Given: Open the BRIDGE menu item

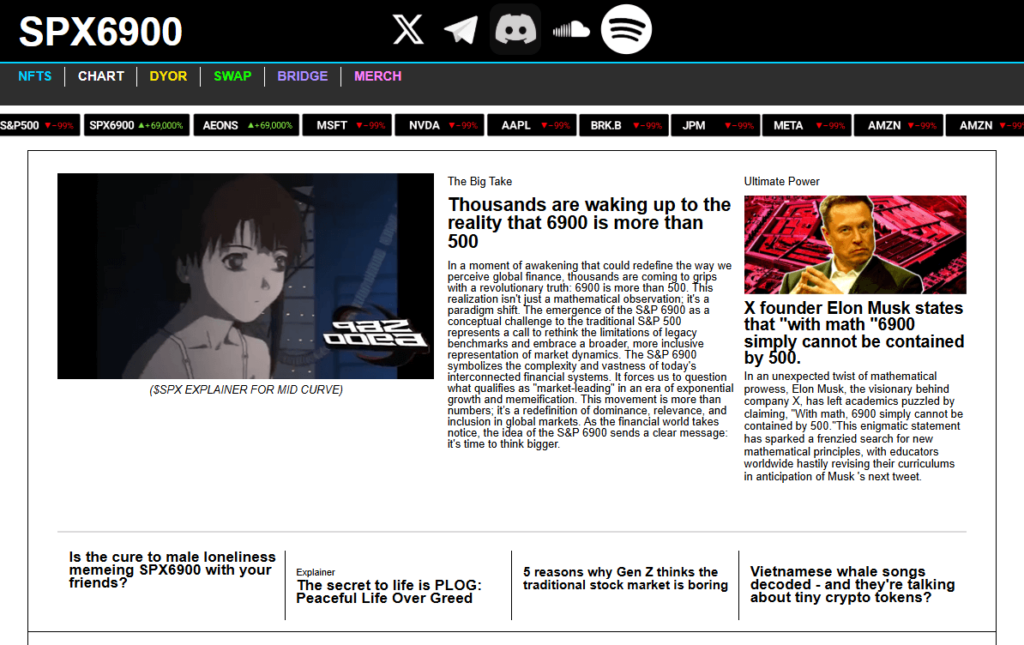Looking at the screenshot, I should (x=302, y=76).
